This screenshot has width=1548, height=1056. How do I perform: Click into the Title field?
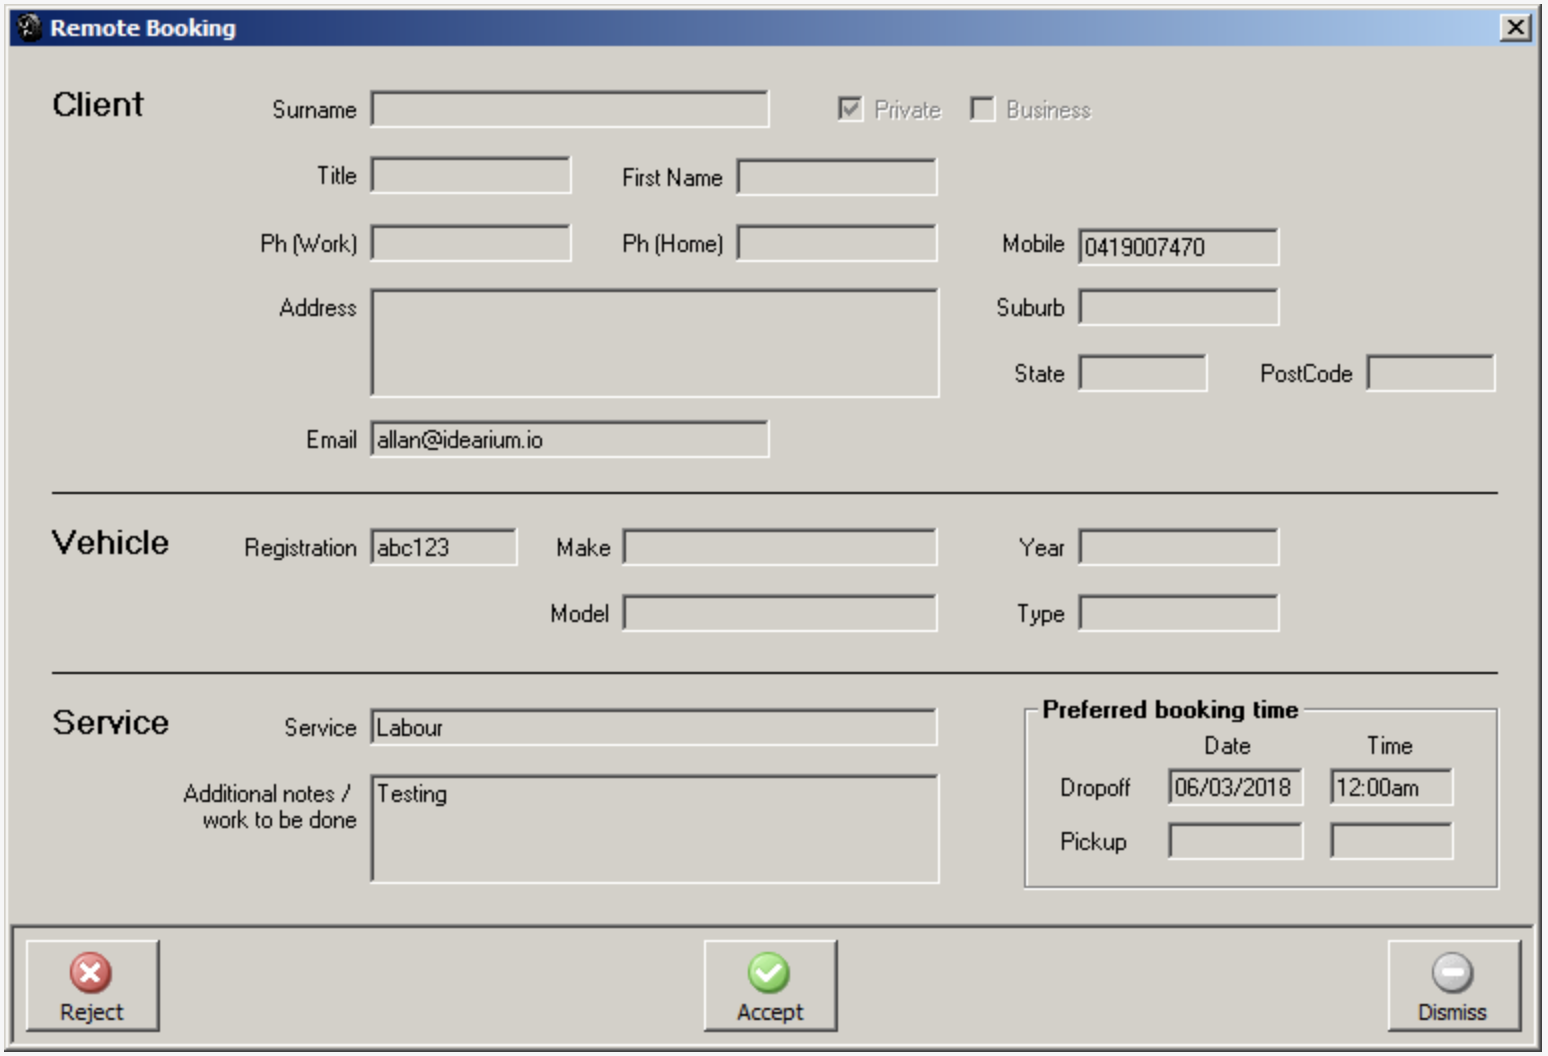(470, 175)
